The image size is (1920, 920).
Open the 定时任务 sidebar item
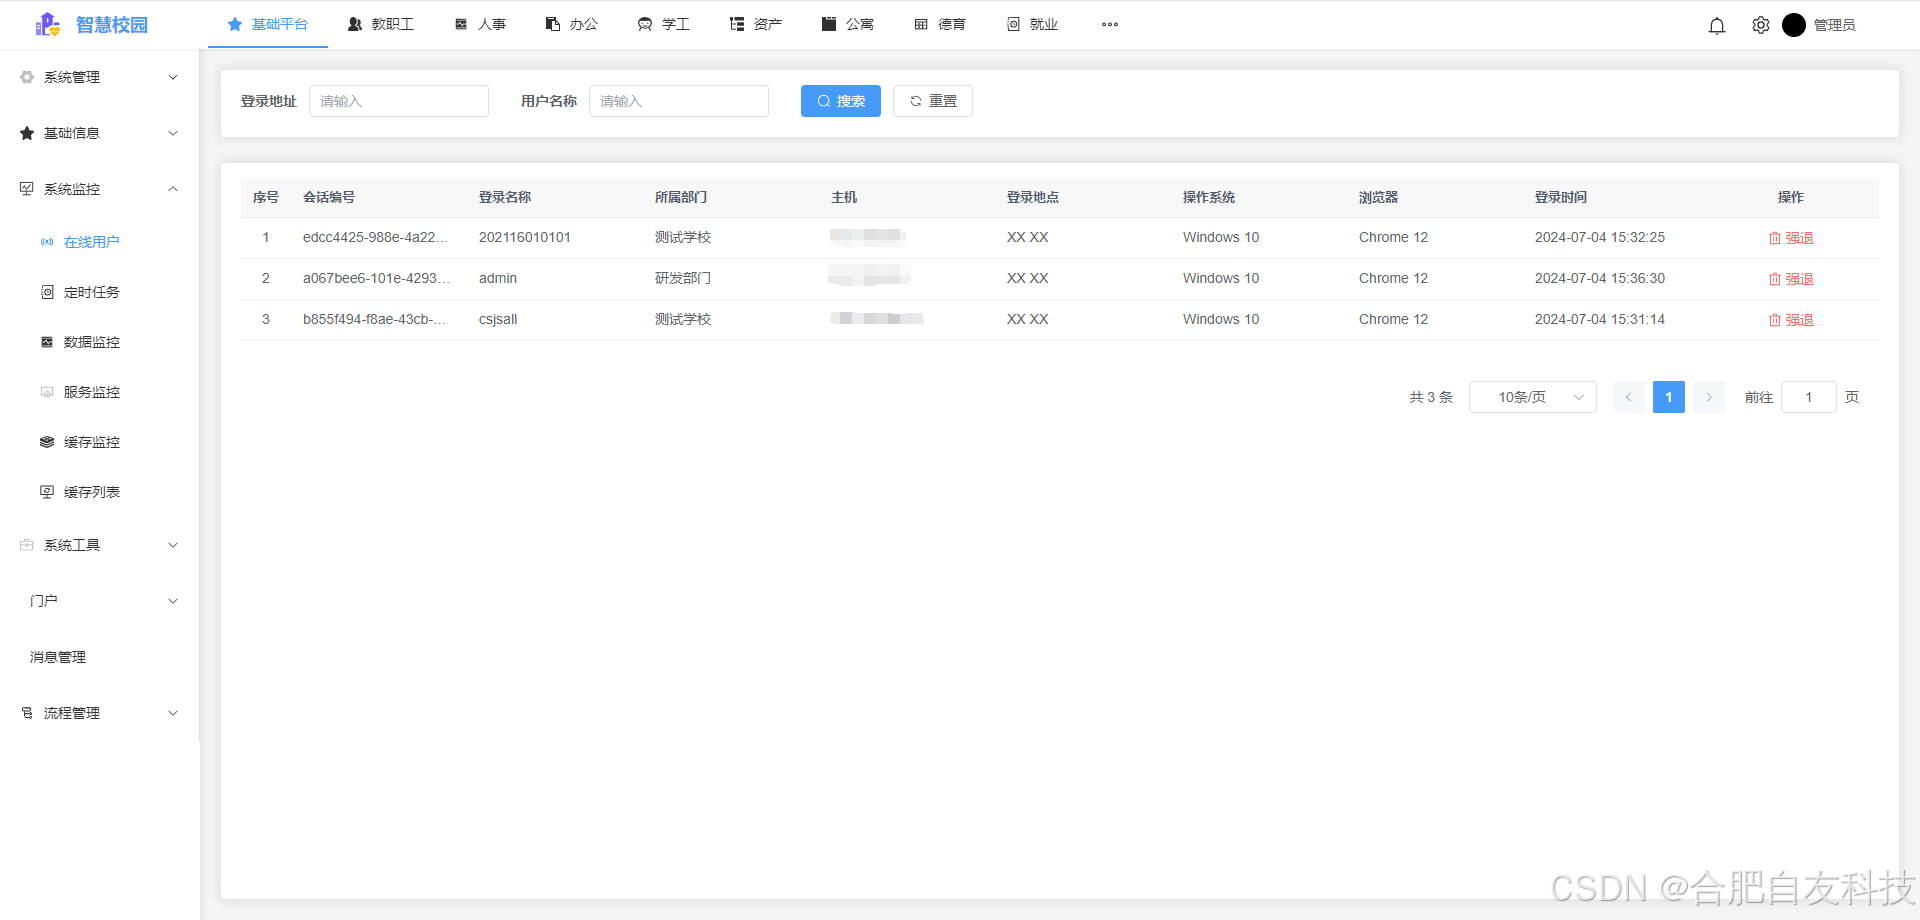point(91,292)
